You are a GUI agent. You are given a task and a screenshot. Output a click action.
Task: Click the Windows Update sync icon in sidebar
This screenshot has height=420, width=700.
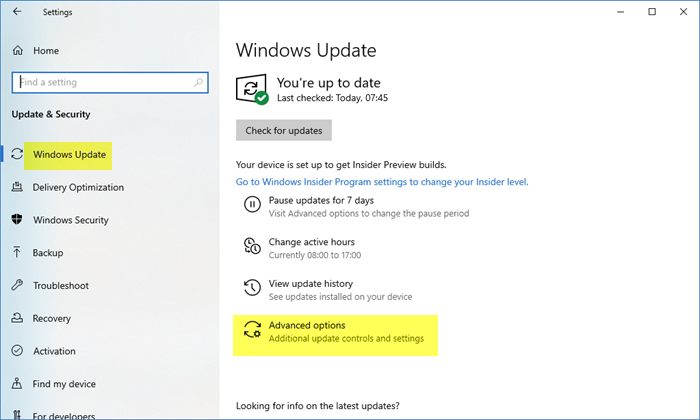17,154
